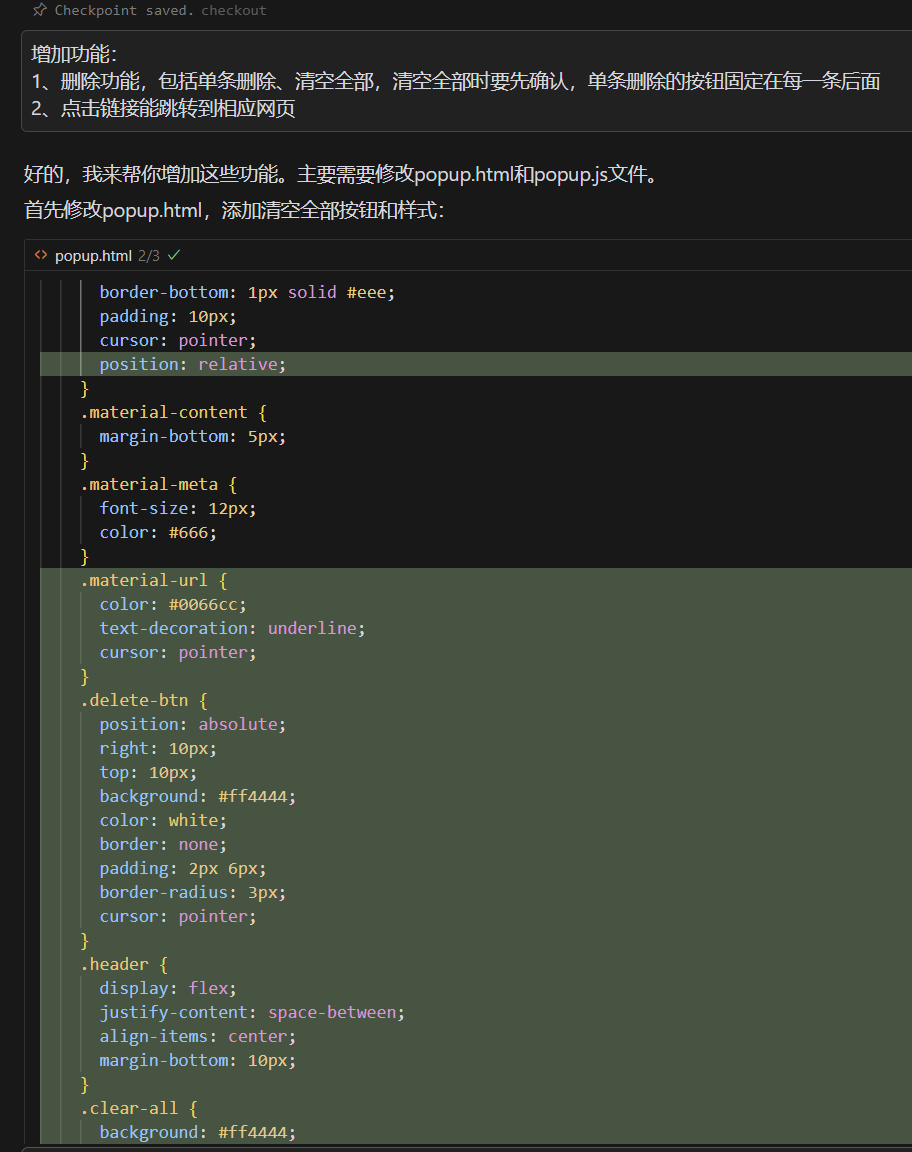Click the .clear-all selector line
This screenshot has width=912, height=1152.
coord(139,1108)
